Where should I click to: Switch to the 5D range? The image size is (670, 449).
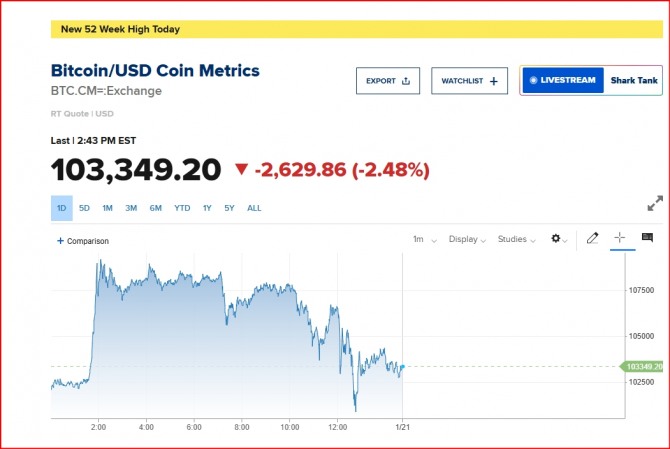[84, 208]
